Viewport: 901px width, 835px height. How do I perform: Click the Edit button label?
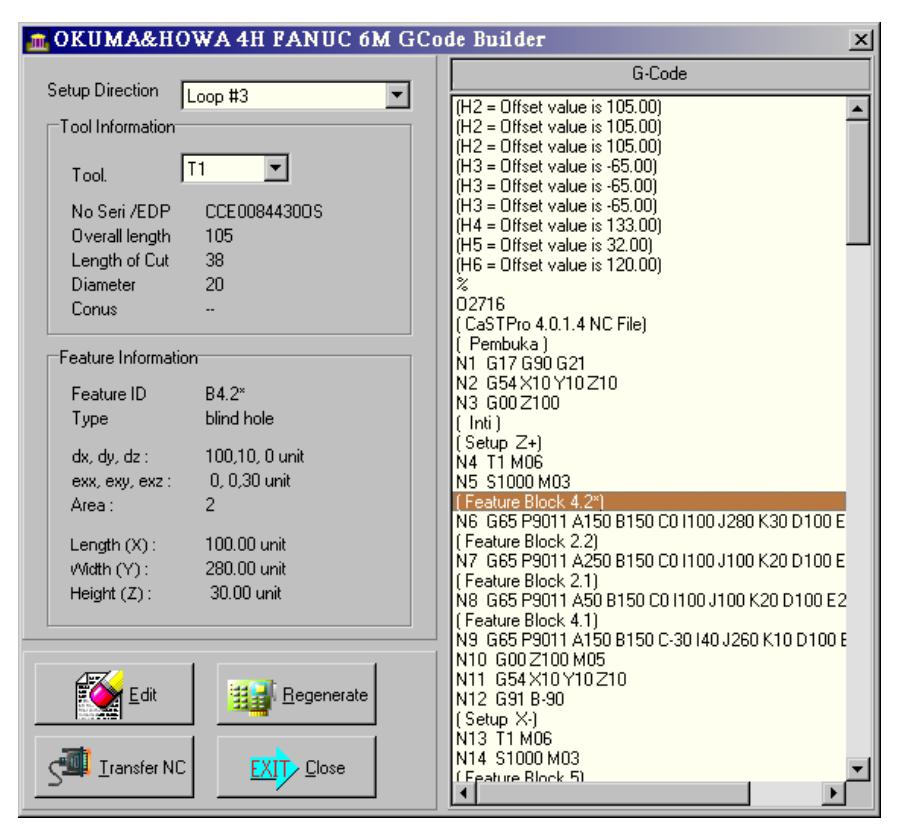143,695
